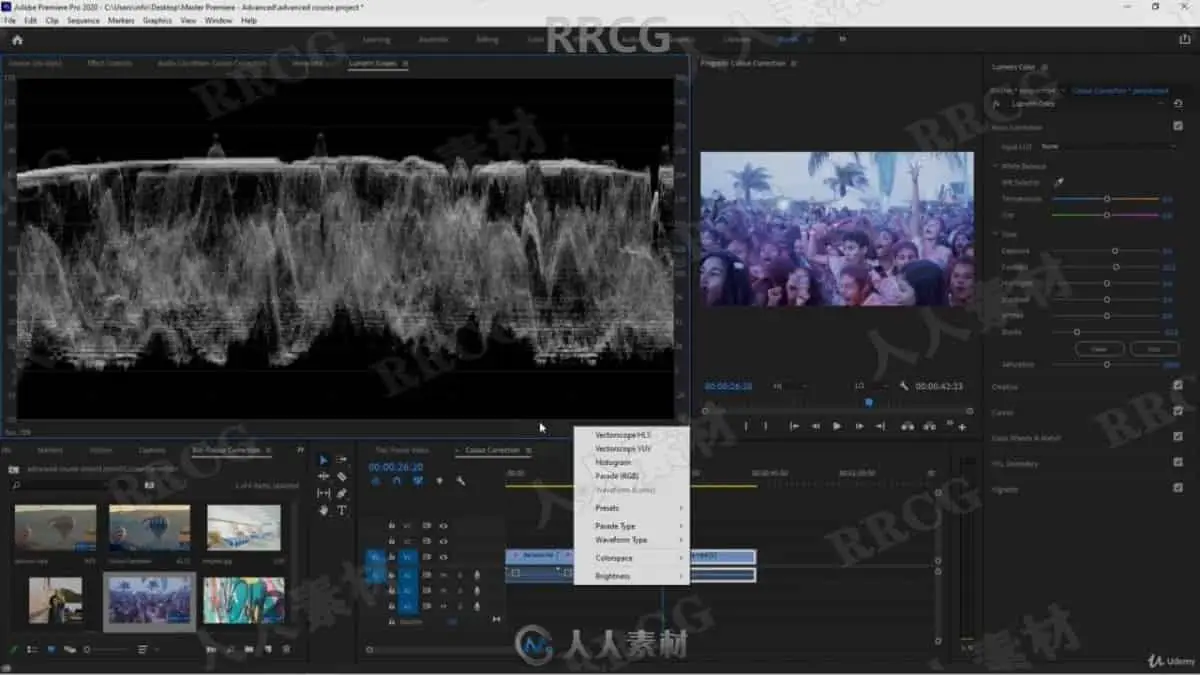Toggle Color Wheels & Match checkbox
The width and height of the screenshot is (1200, 675).
[1178, 437]
